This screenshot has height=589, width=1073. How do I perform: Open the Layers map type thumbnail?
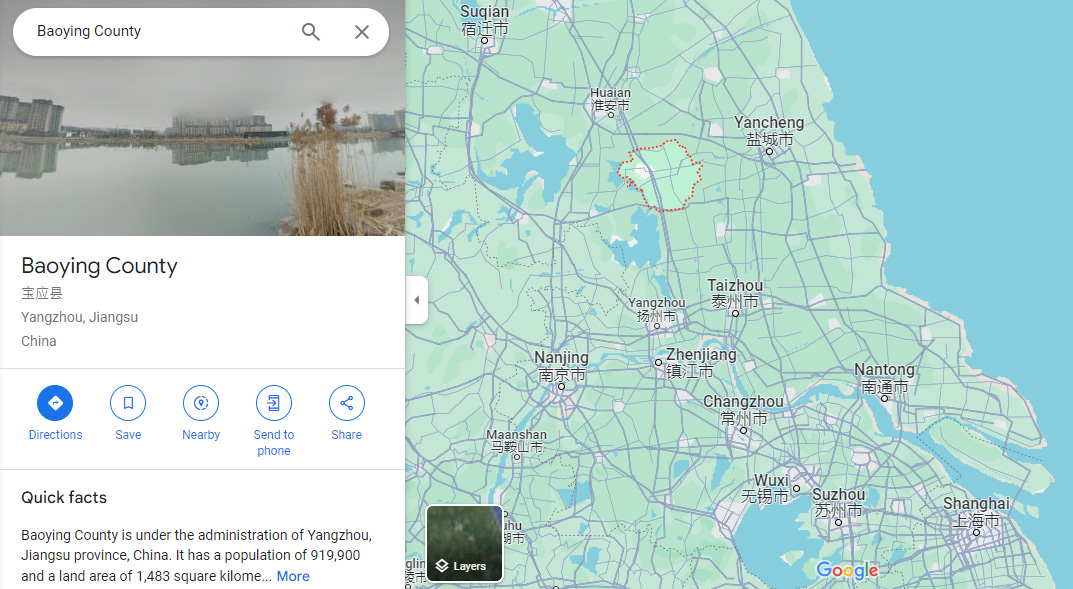465,544
